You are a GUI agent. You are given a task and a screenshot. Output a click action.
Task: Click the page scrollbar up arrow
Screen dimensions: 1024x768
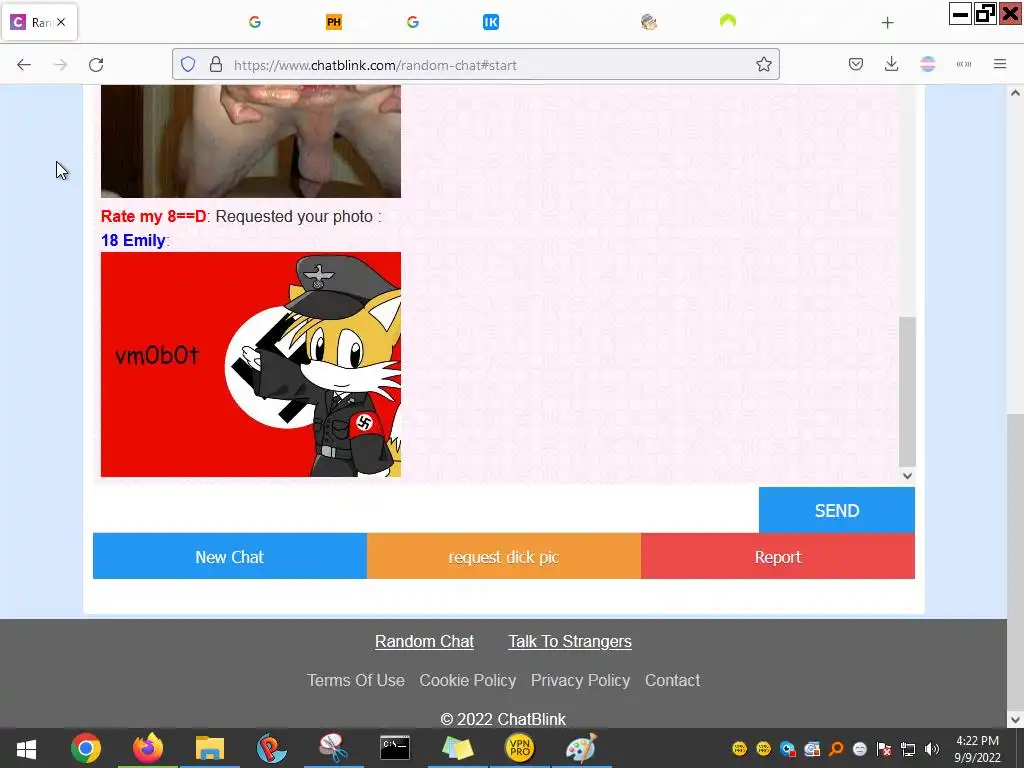click(x=1015, y=93)
